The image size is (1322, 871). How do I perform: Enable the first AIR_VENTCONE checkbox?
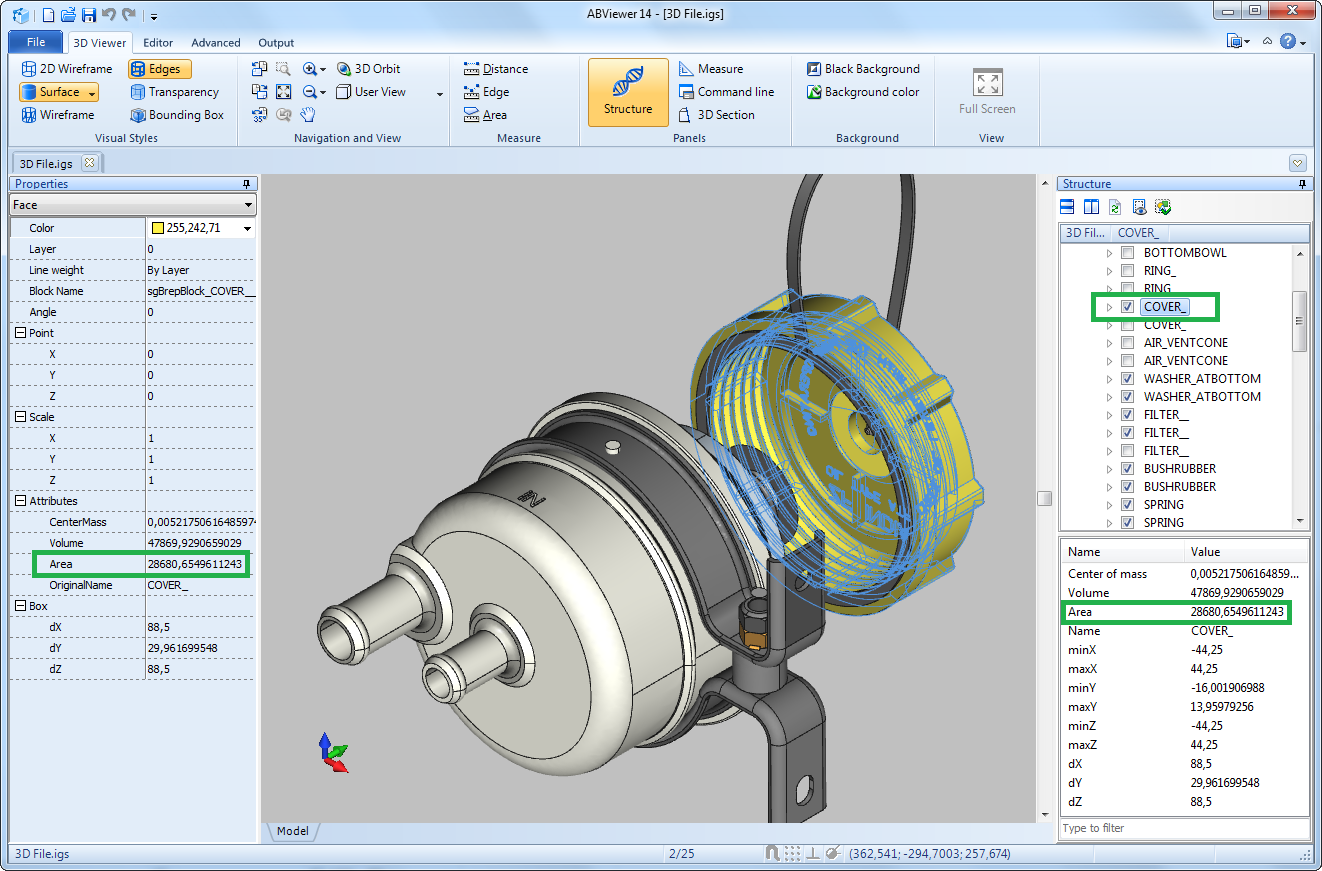pos(1127,343)
